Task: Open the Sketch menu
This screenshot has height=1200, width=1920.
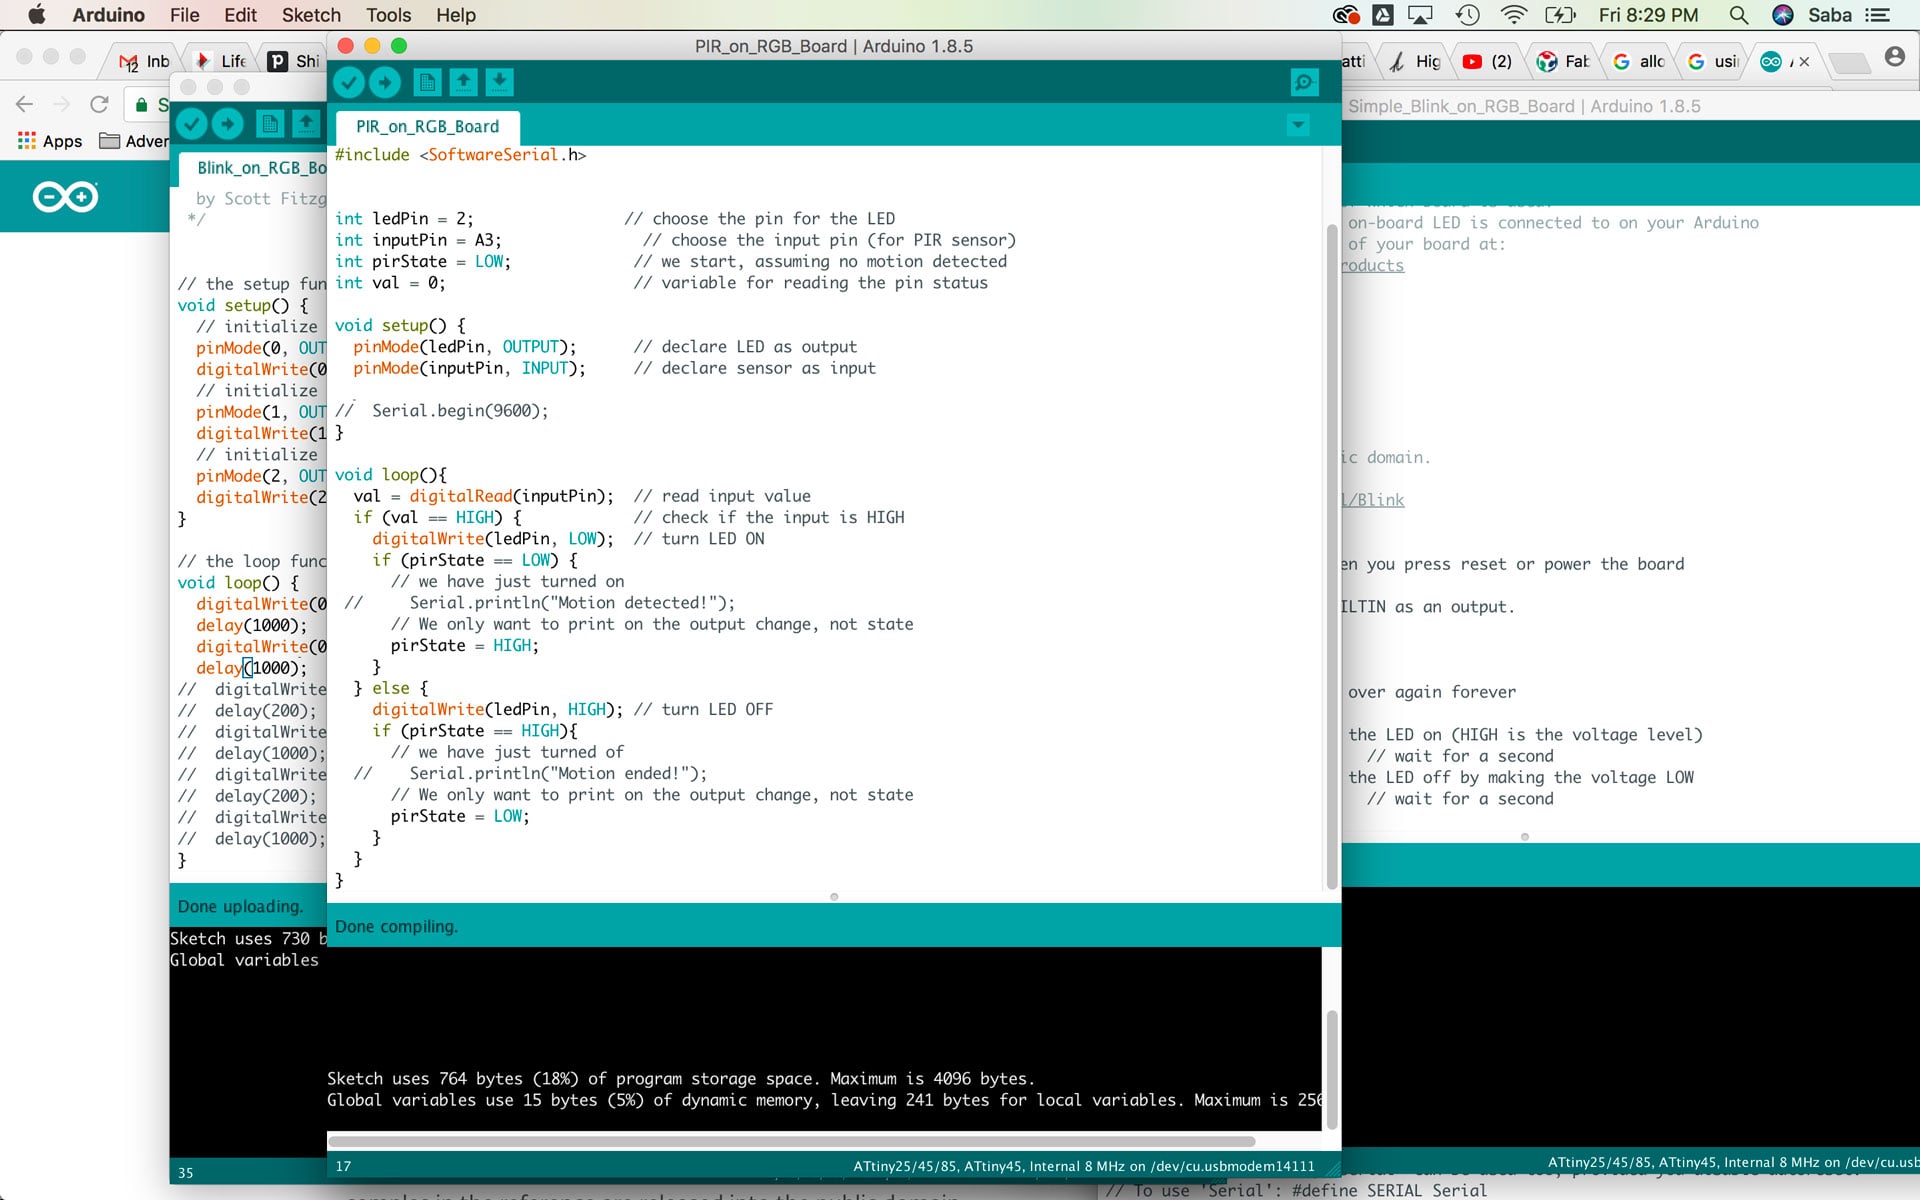Action: pos(311,15)
